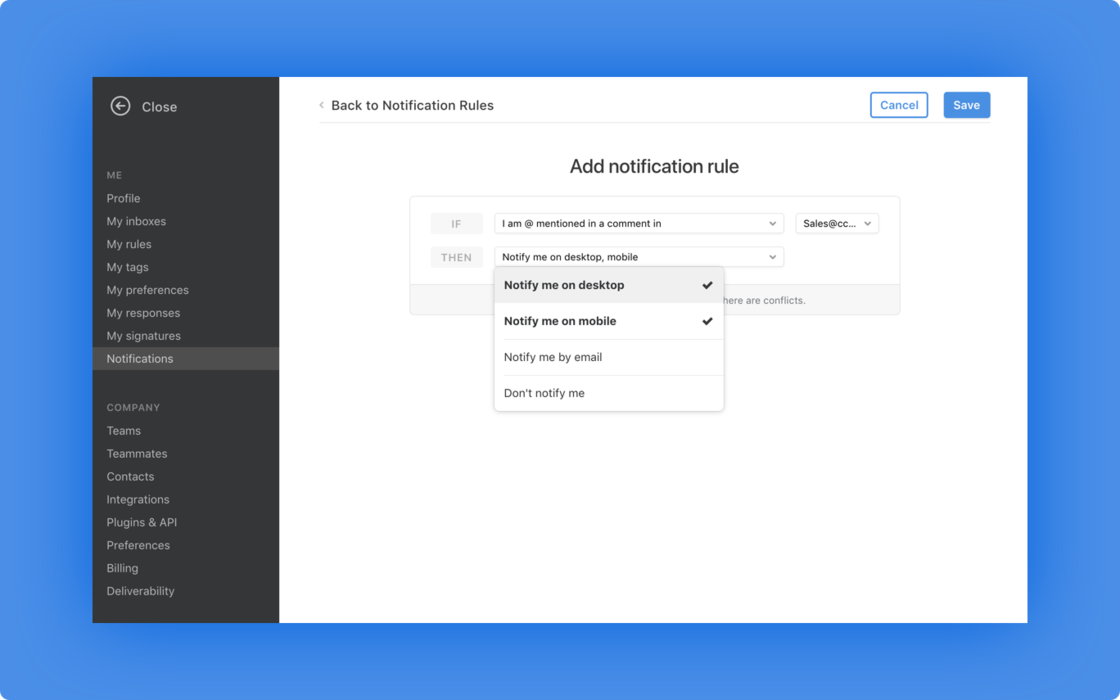Toggle the Notify me on desktop option

click(x=609, y=285)
